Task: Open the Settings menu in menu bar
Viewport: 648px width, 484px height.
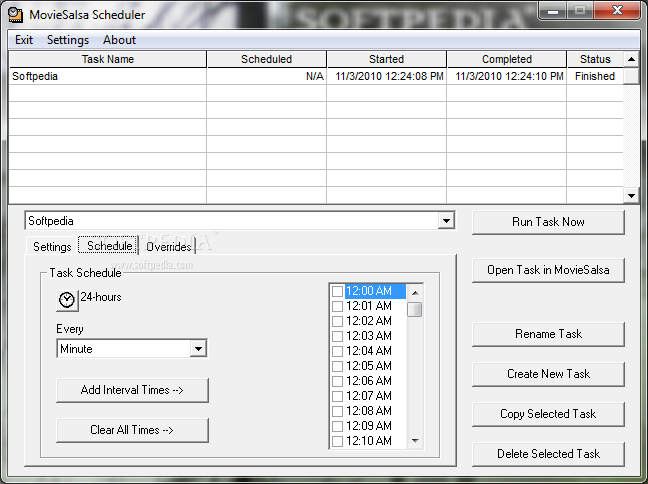Action: (x=68, y=40)
